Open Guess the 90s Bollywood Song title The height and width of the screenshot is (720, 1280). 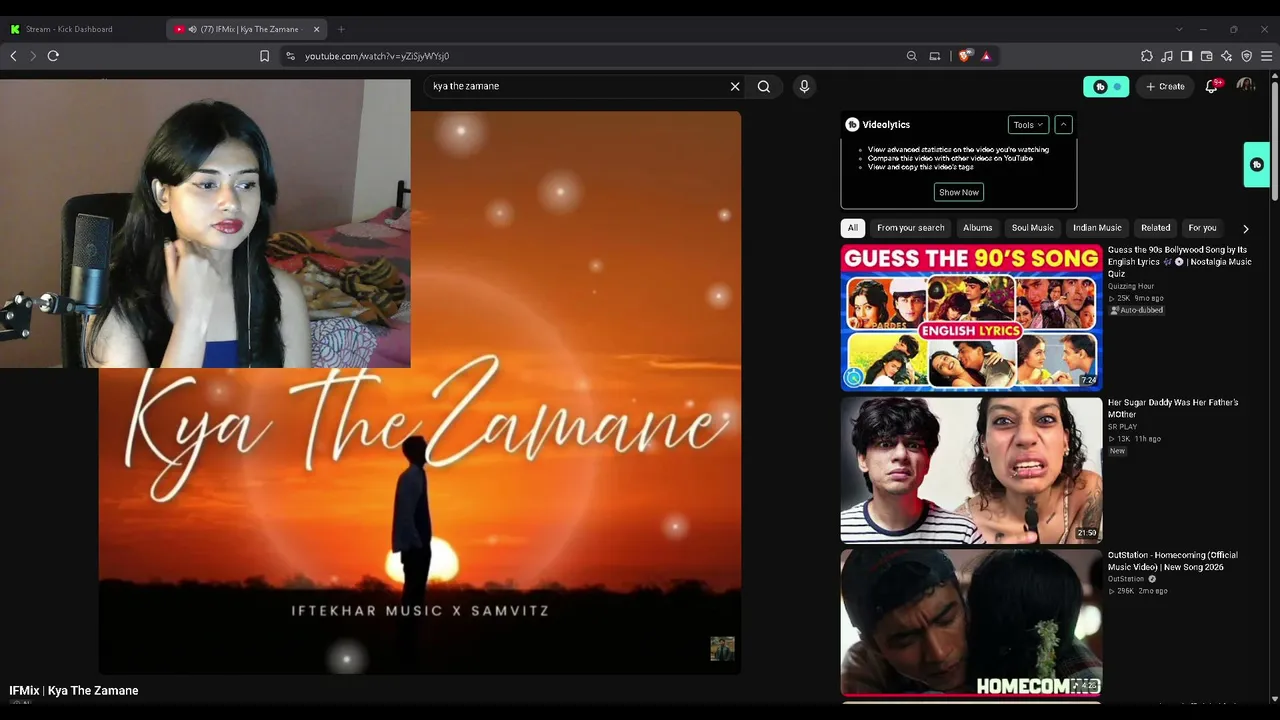[1180, 262]
